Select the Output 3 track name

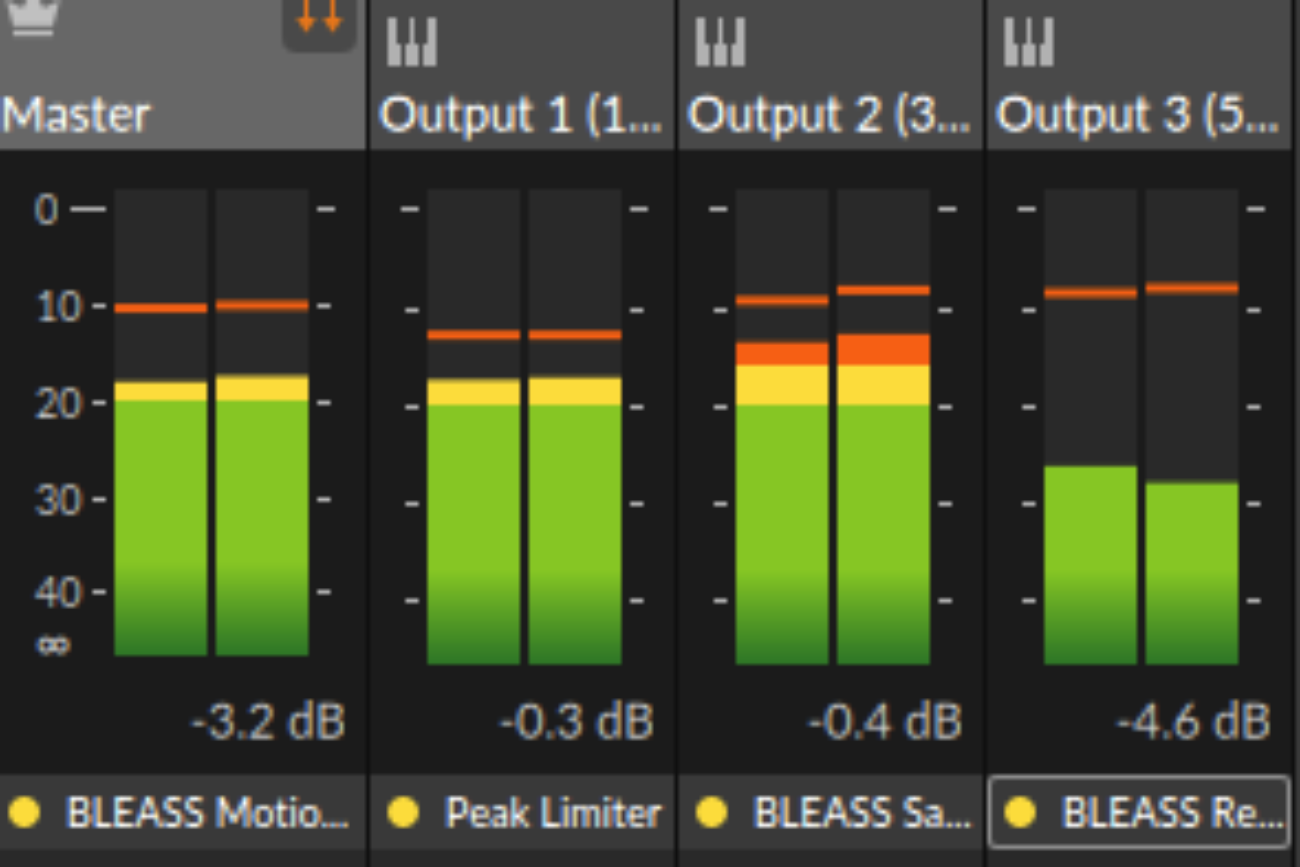click(x=1137, y=116)
